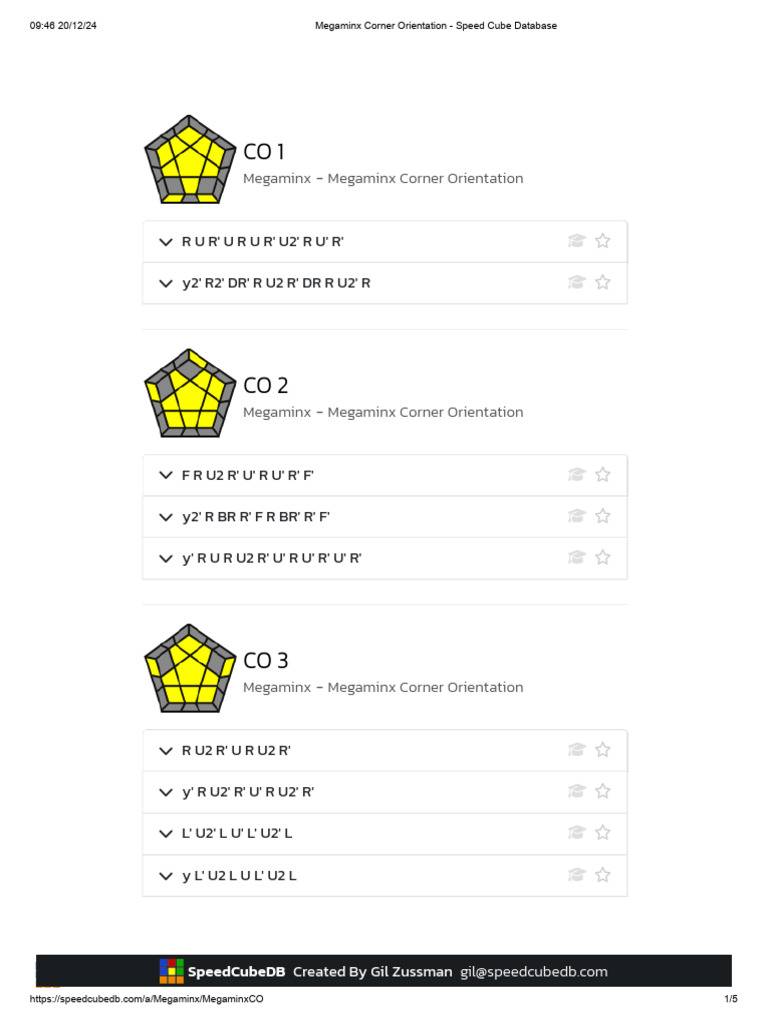
Task: Click graduation cap icon for R U R' U R U R' U2' algorithm
Action: tap(576, 241)
